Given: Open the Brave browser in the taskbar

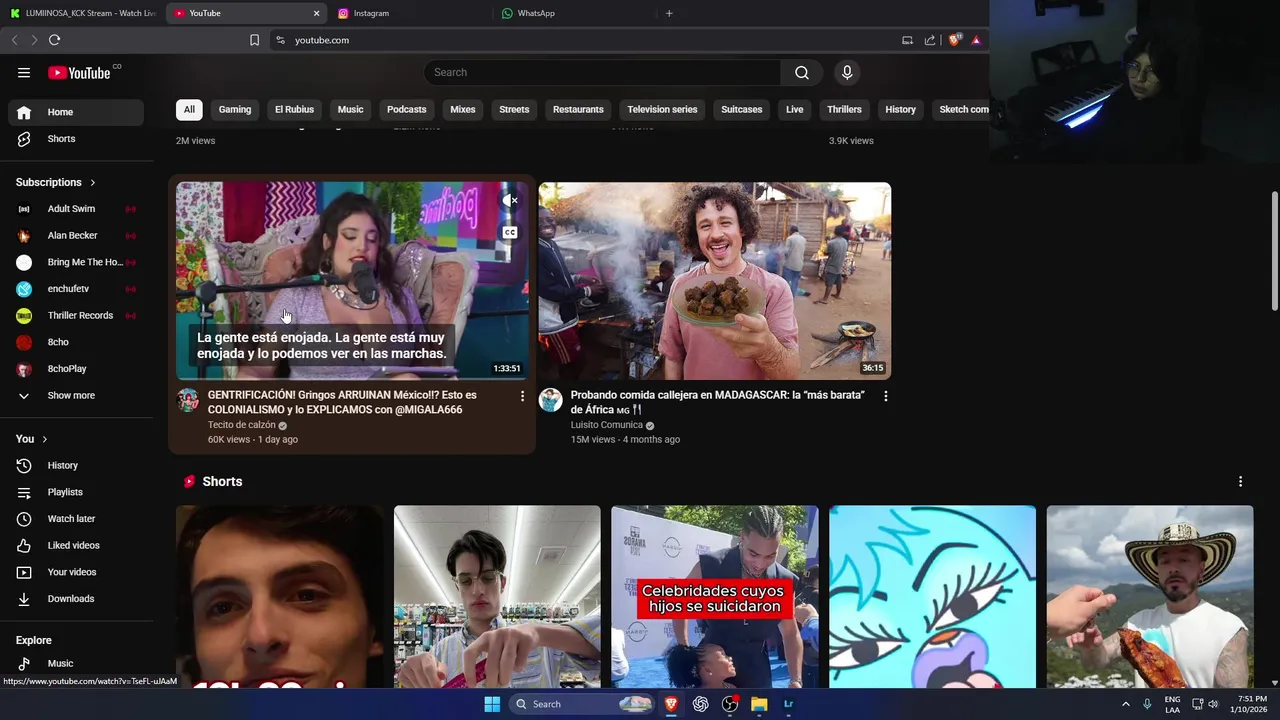Looking at the screenshot, I should 671,704.
